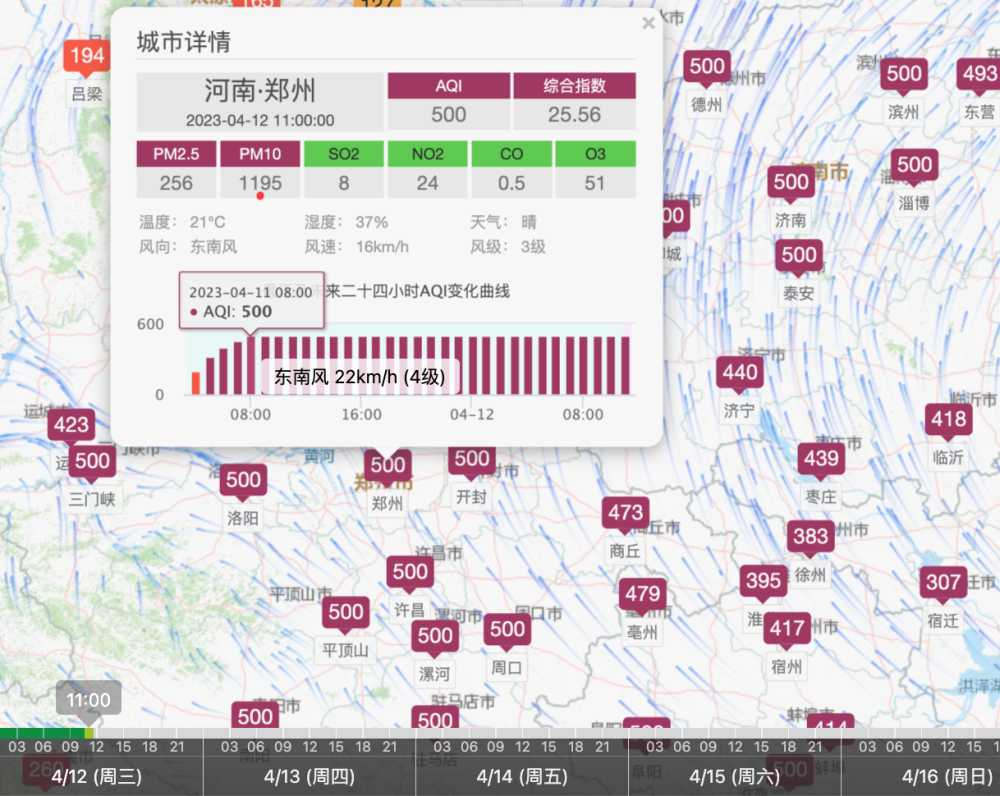Click the 439 marker for 枣庄

pos(821,459)
